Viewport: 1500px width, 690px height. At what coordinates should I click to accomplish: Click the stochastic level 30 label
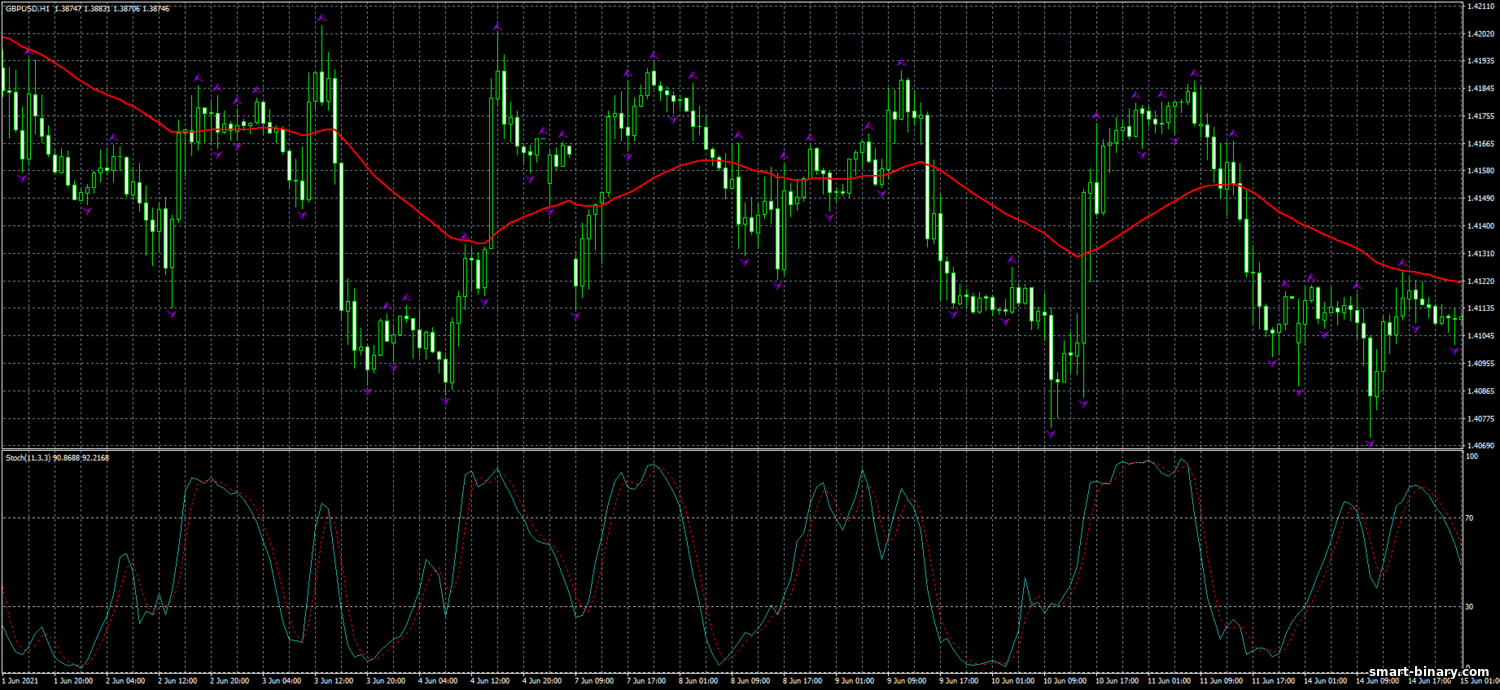point(1470,607)
